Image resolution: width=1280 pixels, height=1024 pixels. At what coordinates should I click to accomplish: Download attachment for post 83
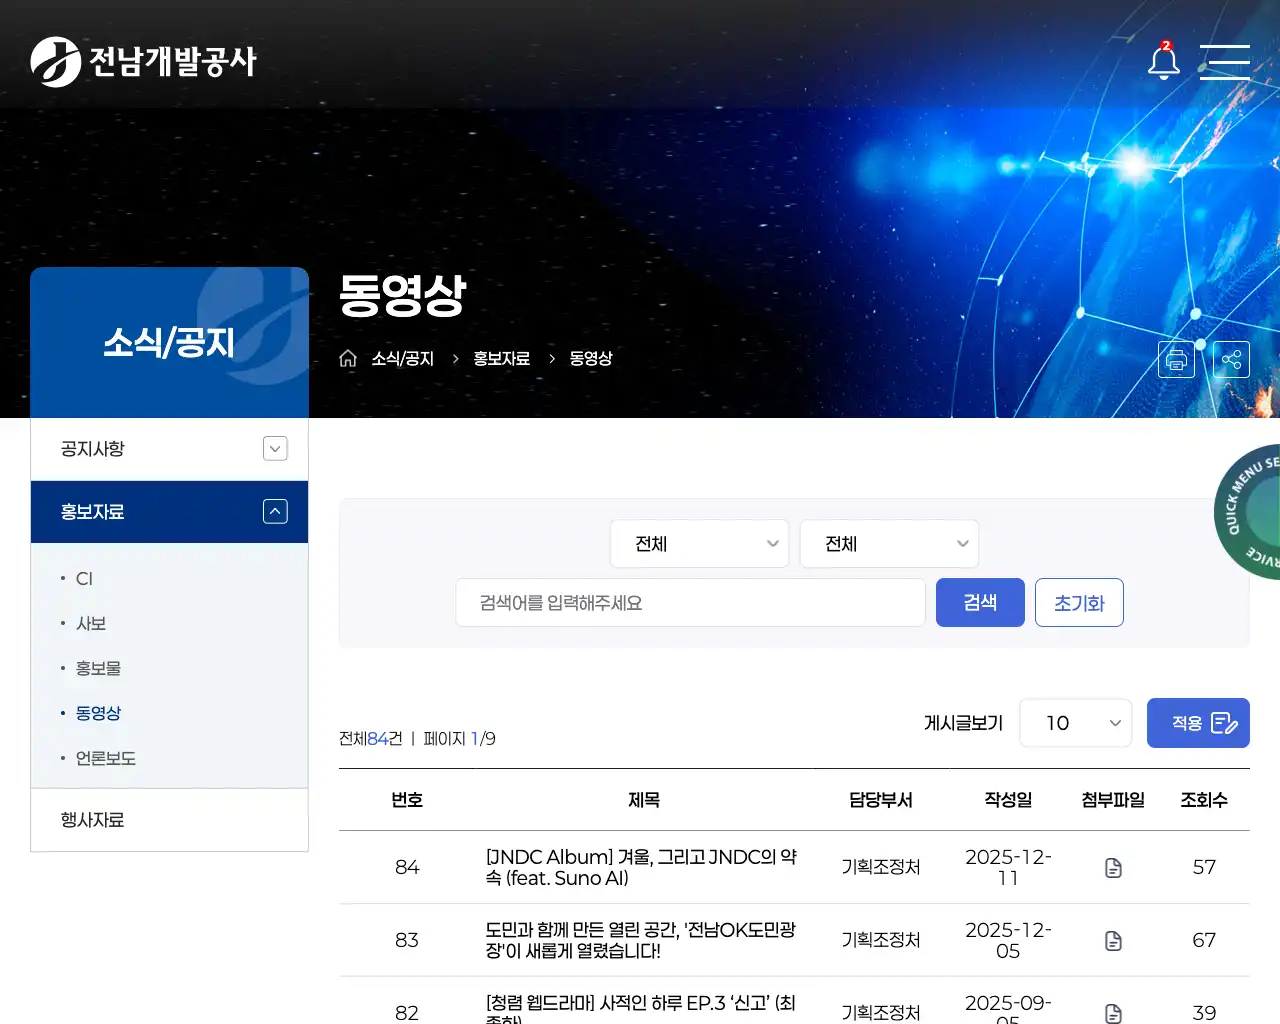pos(1113,940)
